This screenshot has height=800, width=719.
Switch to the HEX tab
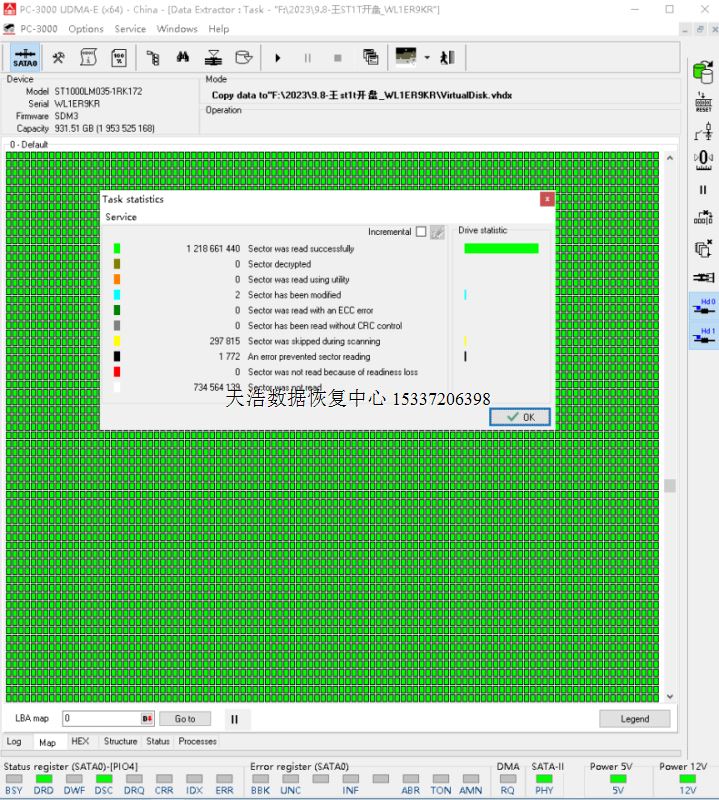(80, 742)
